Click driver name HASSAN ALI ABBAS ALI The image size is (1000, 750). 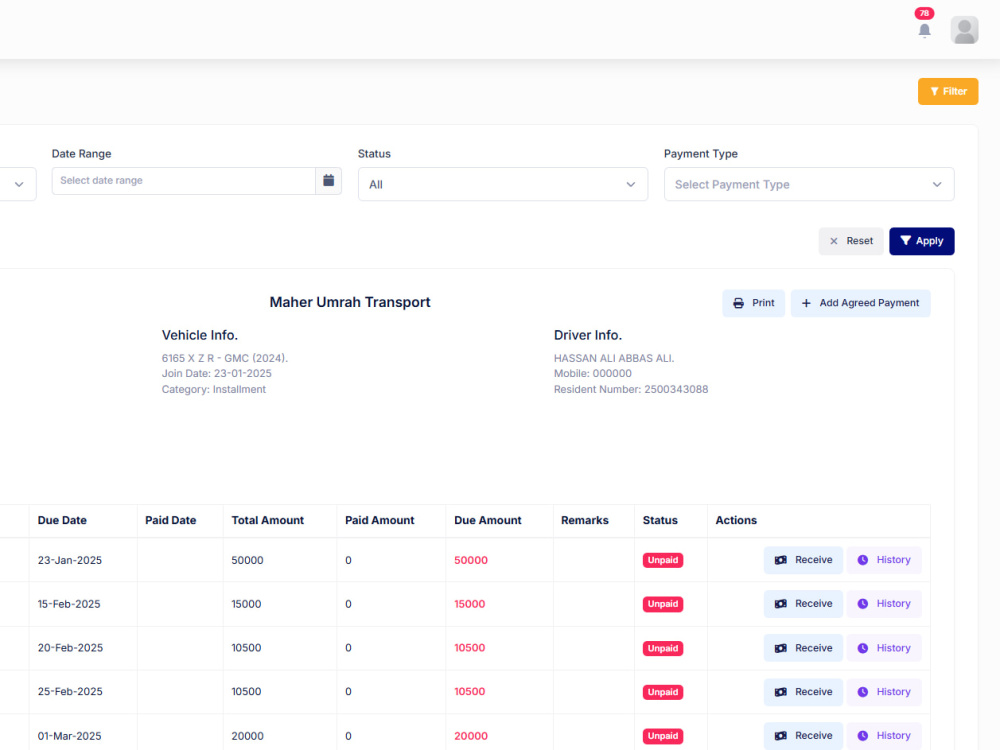pos(614,358)
